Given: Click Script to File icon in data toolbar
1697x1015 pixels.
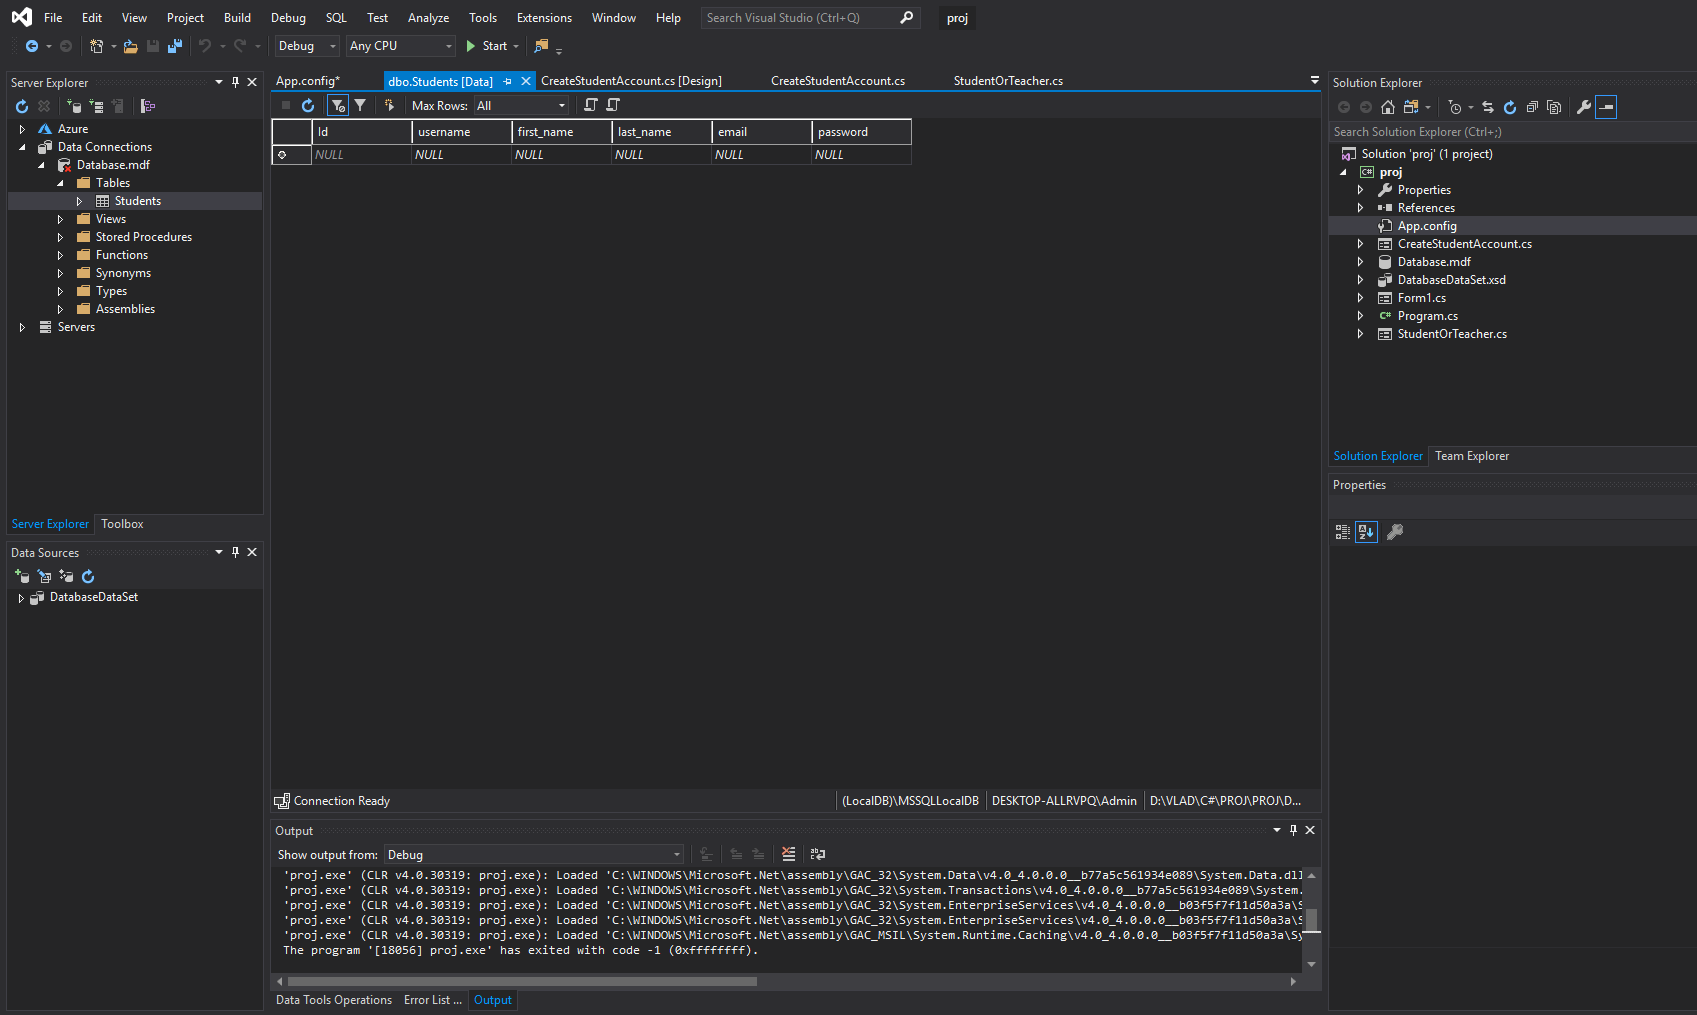Looking at the screenshot, I should click(613, 105).
